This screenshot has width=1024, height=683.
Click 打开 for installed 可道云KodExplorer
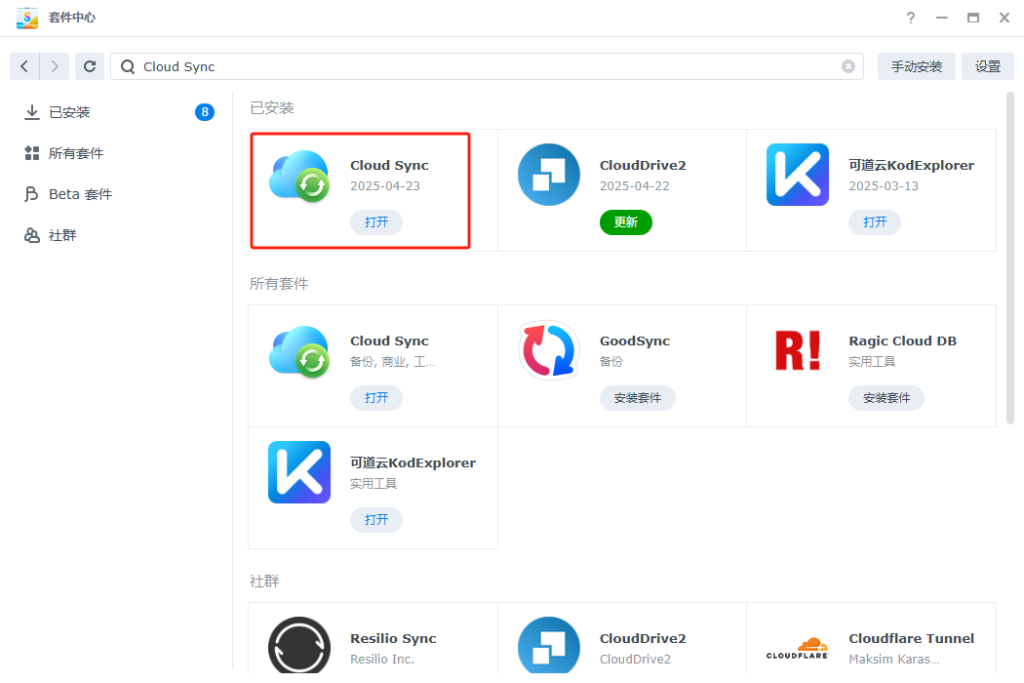point(874,223)
